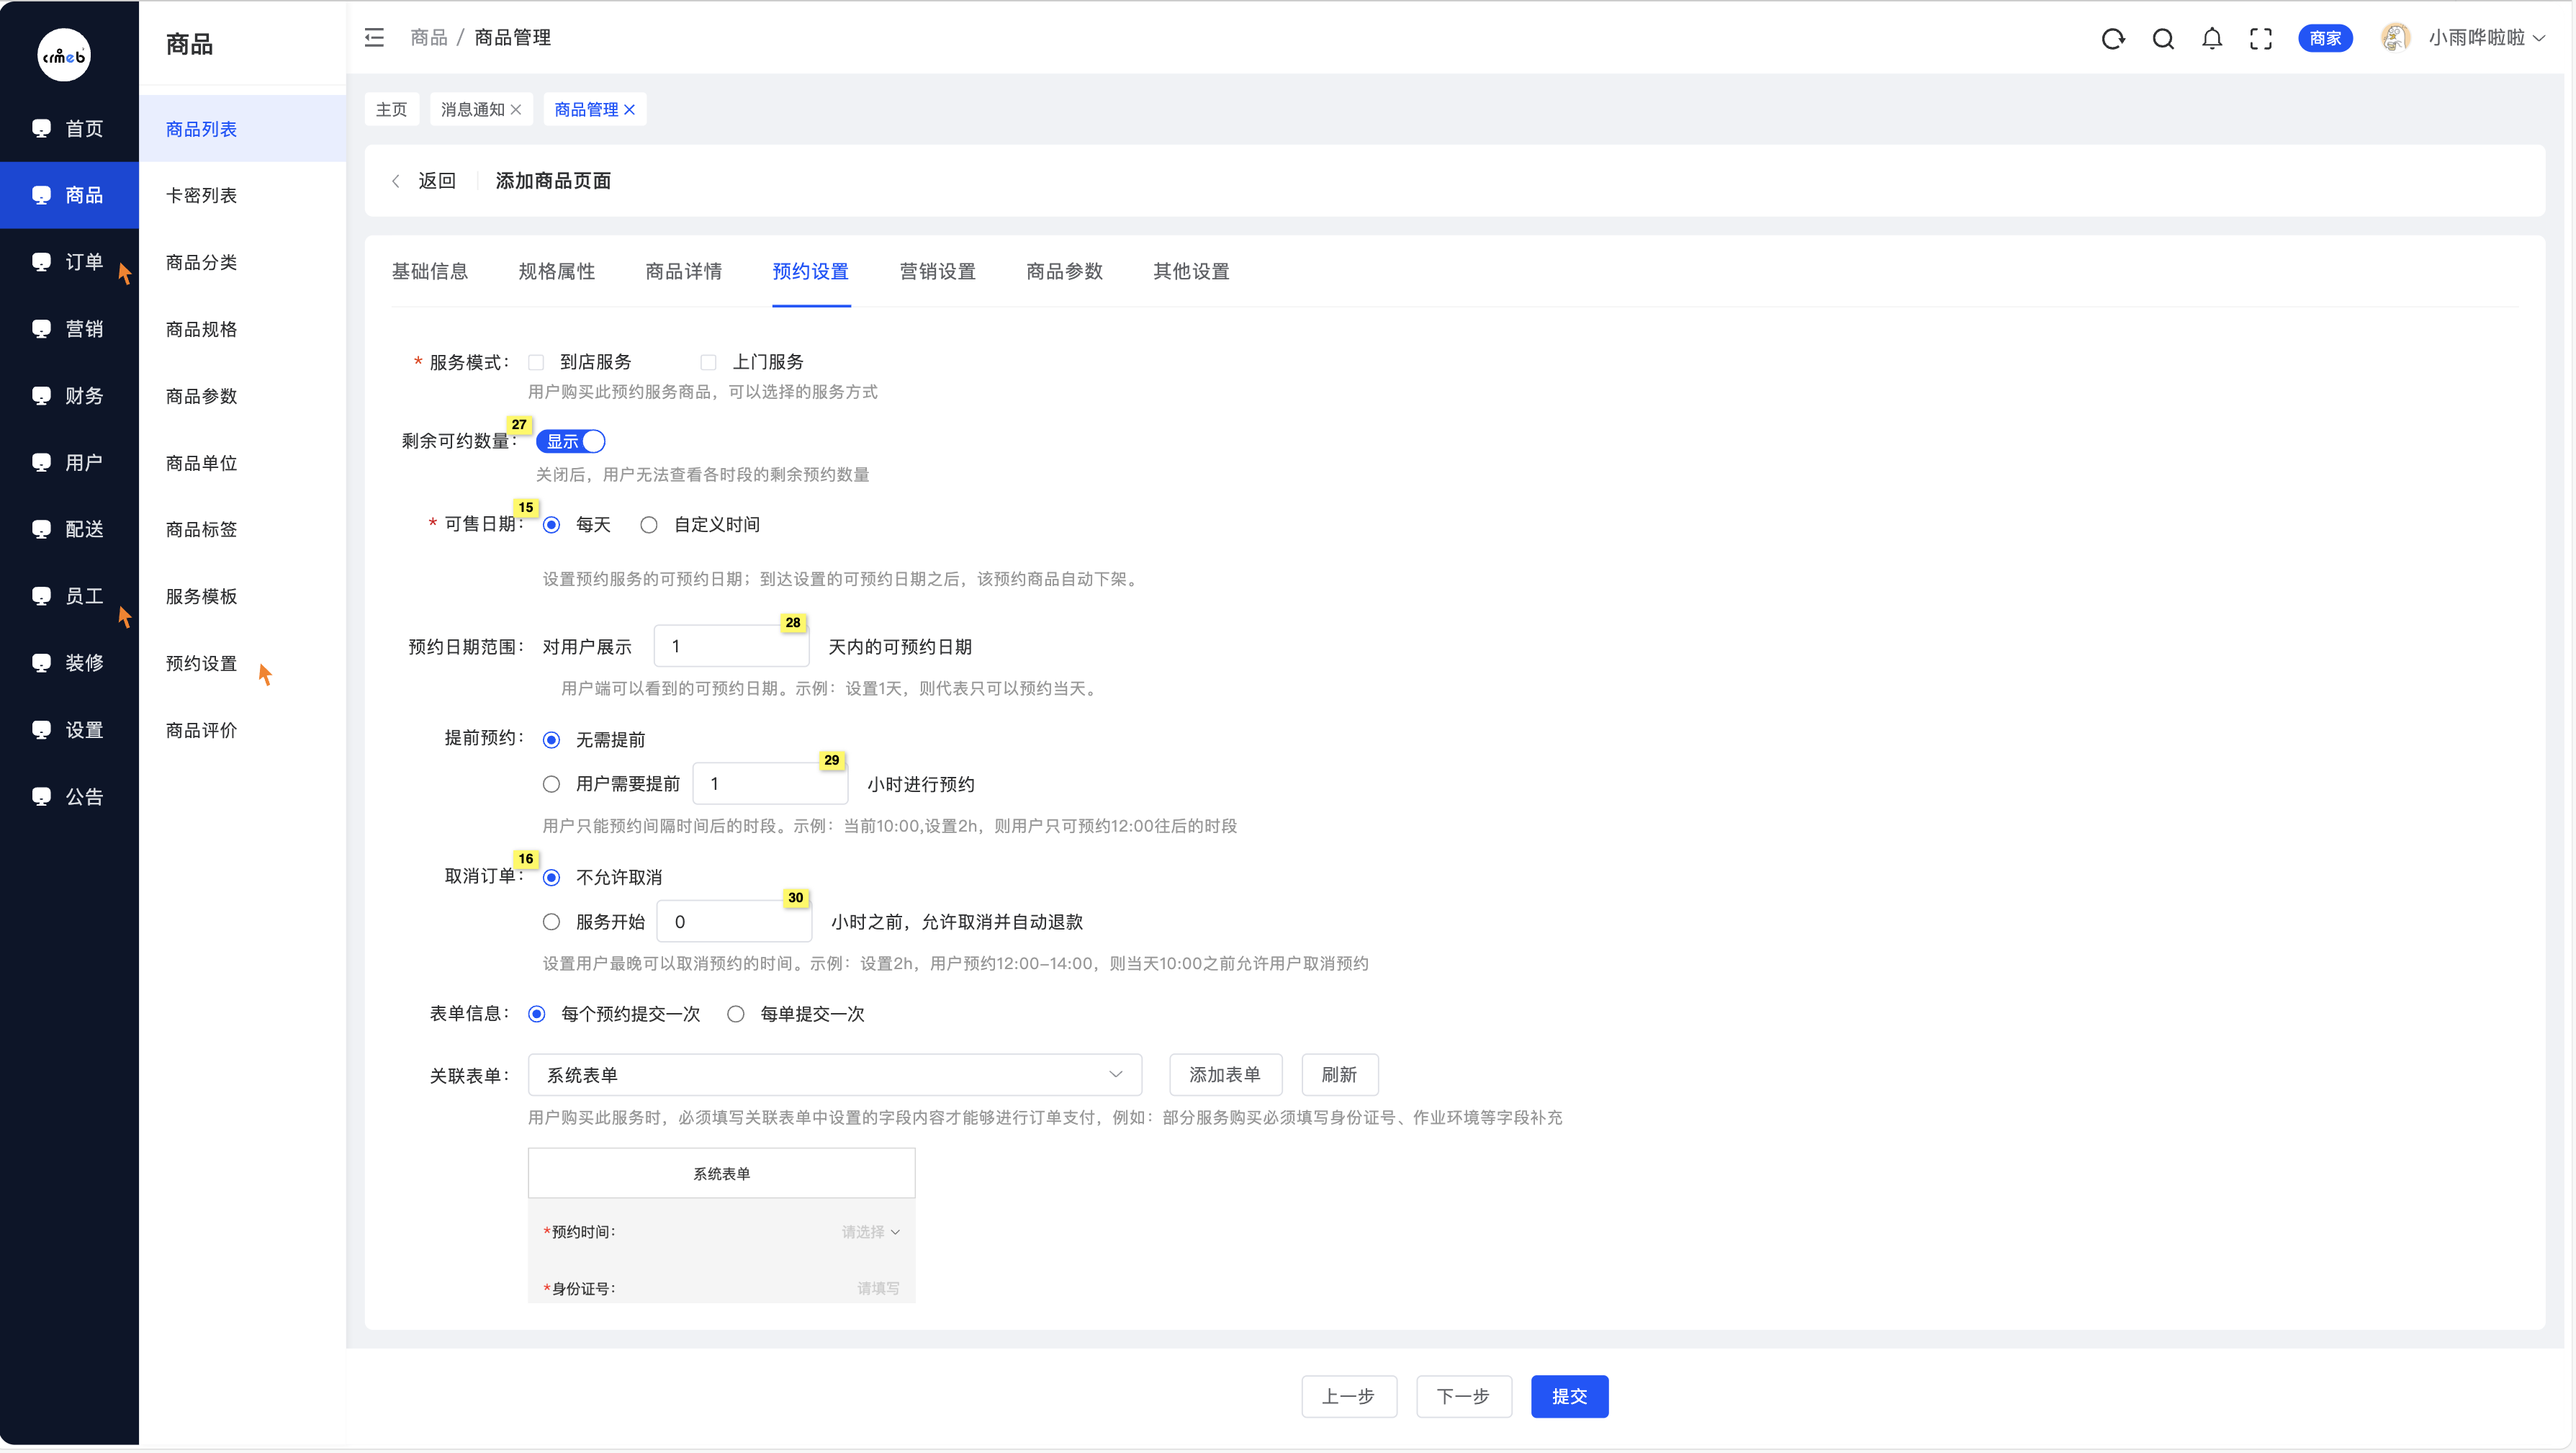This screenshot has height=1453, width=2576.
Task: Open the 商品参数 tab
Action: click(1063, 271)
